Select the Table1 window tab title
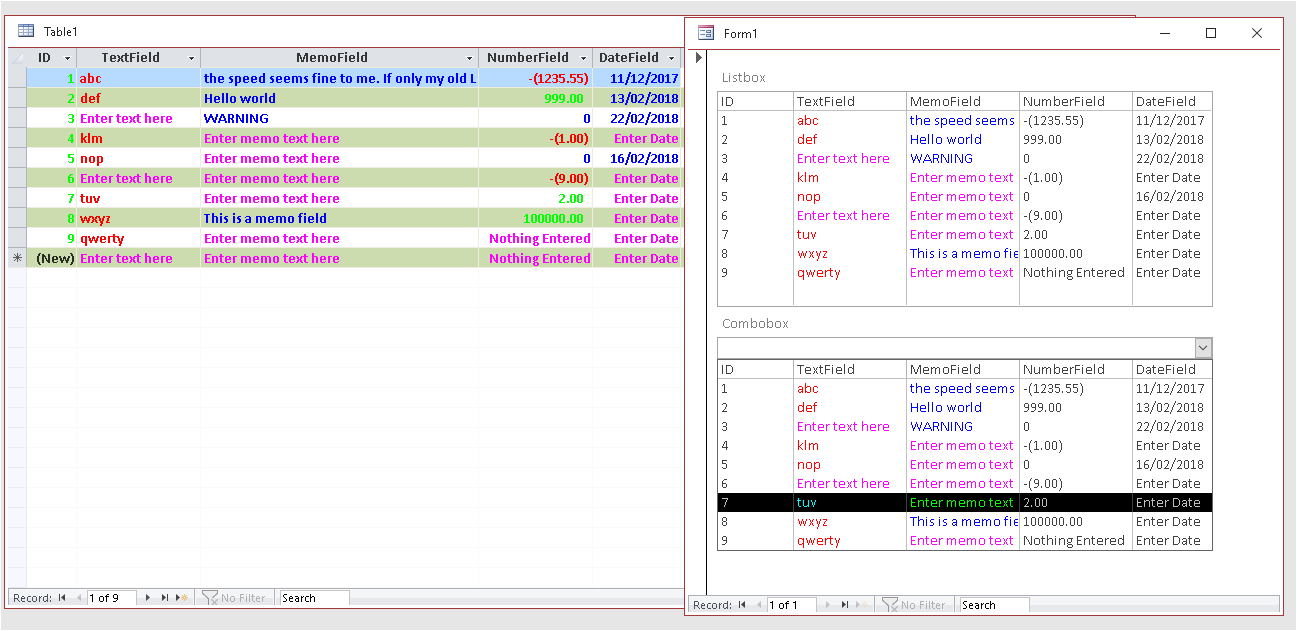 pyautogui.click(x=60, y=32)
